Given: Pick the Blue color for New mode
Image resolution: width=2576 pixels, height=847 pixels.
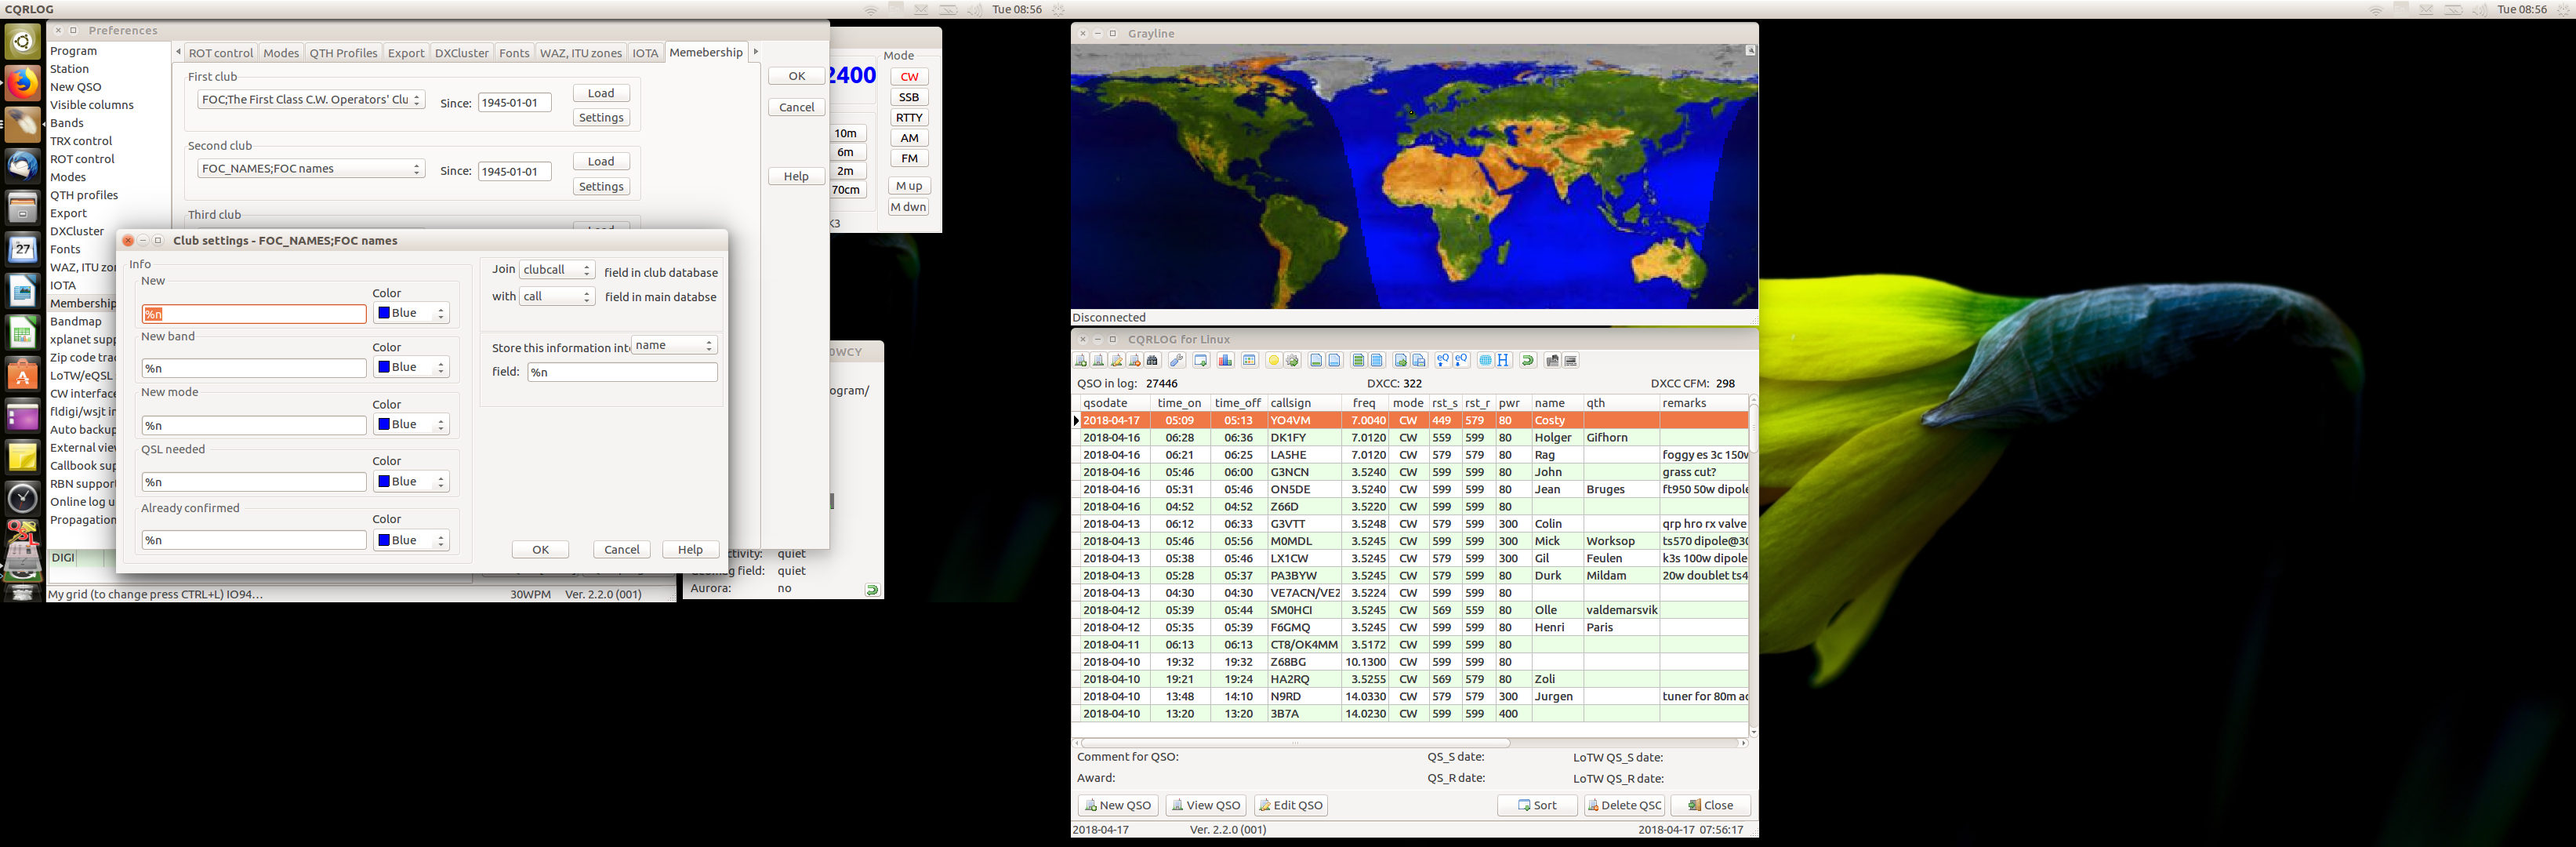Looking at the screenshot, I should coord(411,425).
